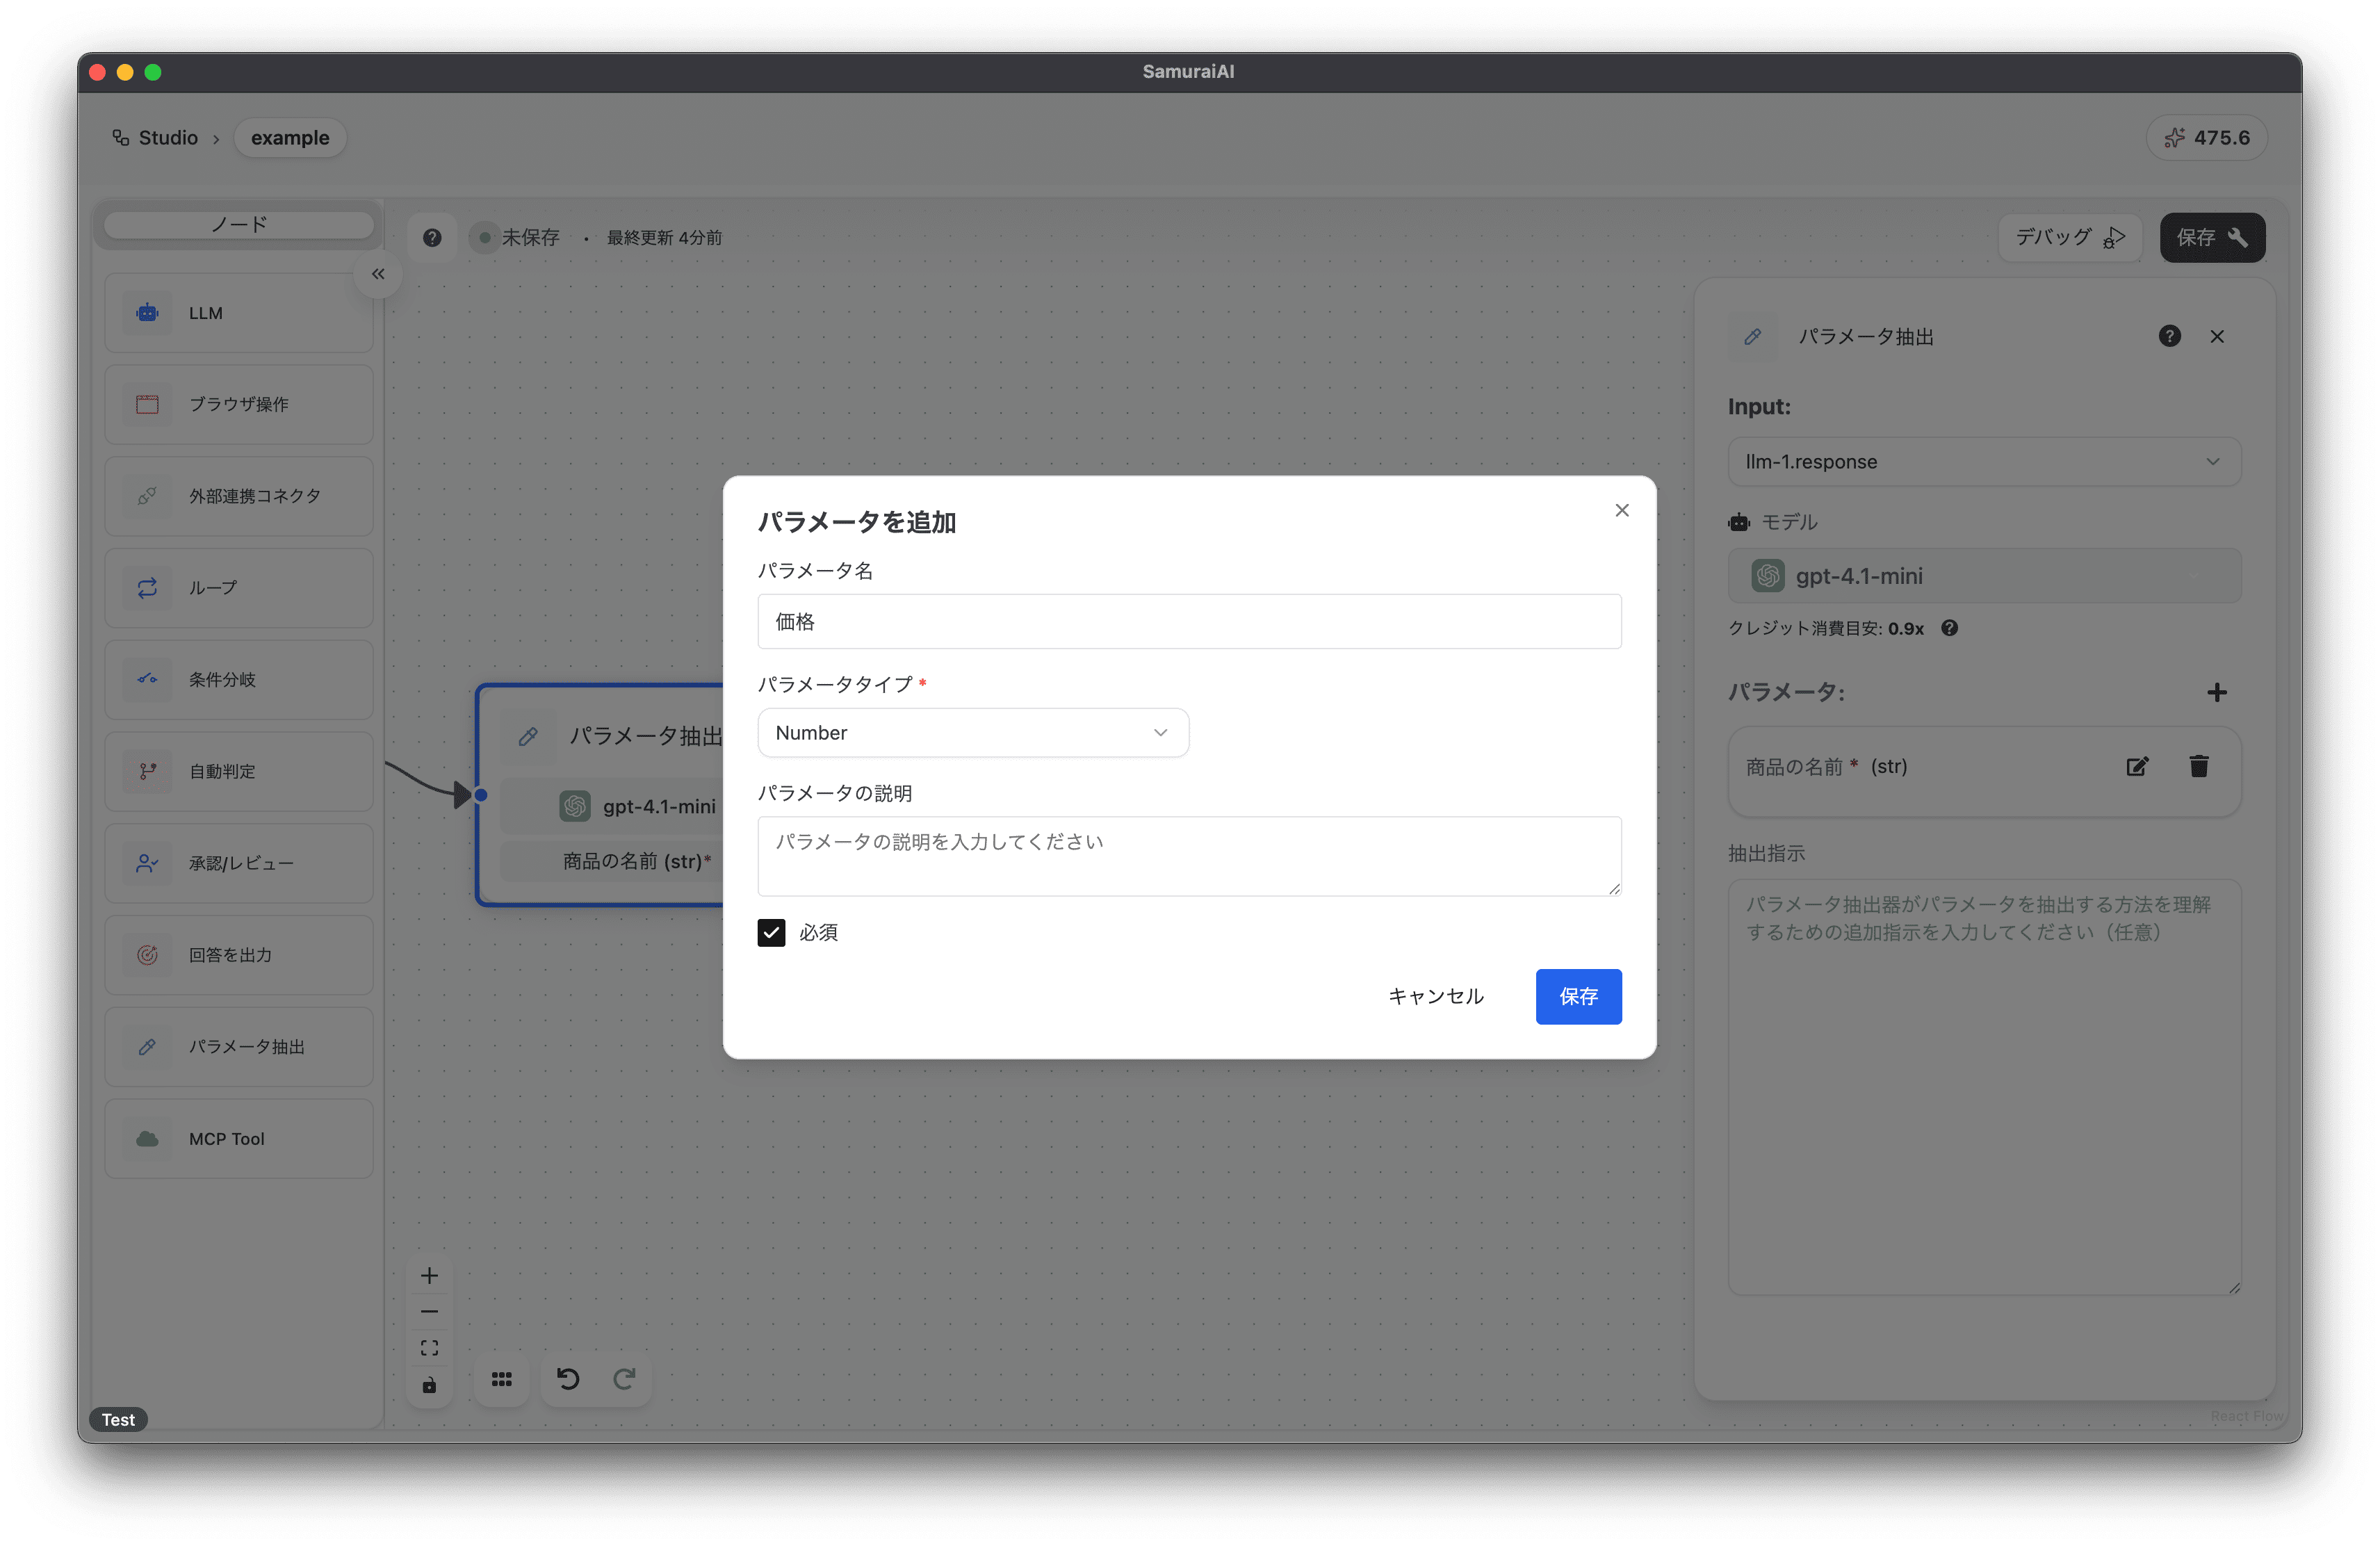Click the plus icon next to パラメータ

click(2216, 692)
